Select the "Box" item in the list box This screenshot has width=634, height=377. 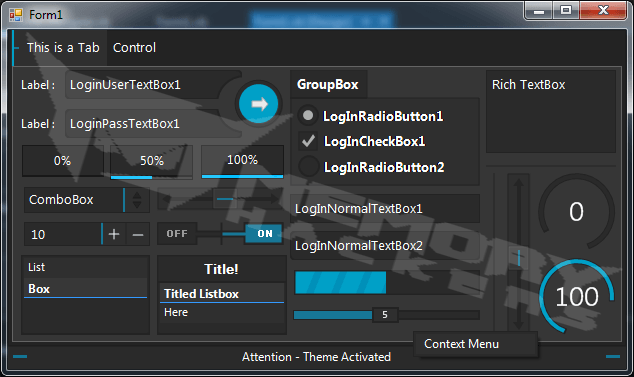click(x=85, y=288)
